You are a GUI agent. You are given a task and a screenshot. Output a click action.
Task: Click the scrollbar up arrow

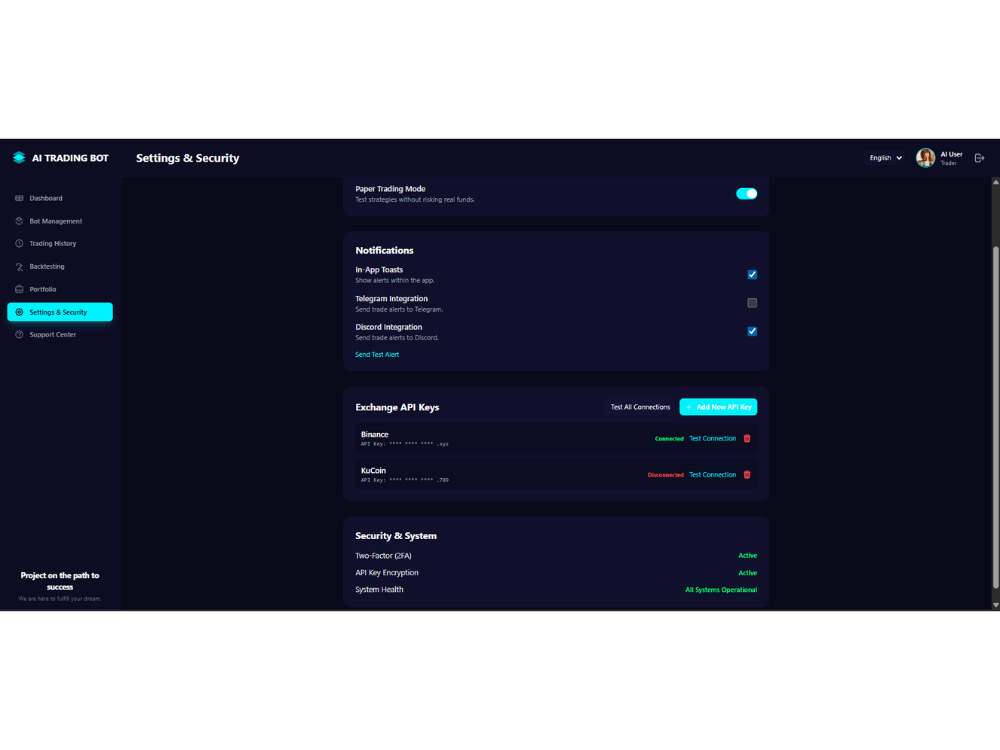click(x=996, y=182)
